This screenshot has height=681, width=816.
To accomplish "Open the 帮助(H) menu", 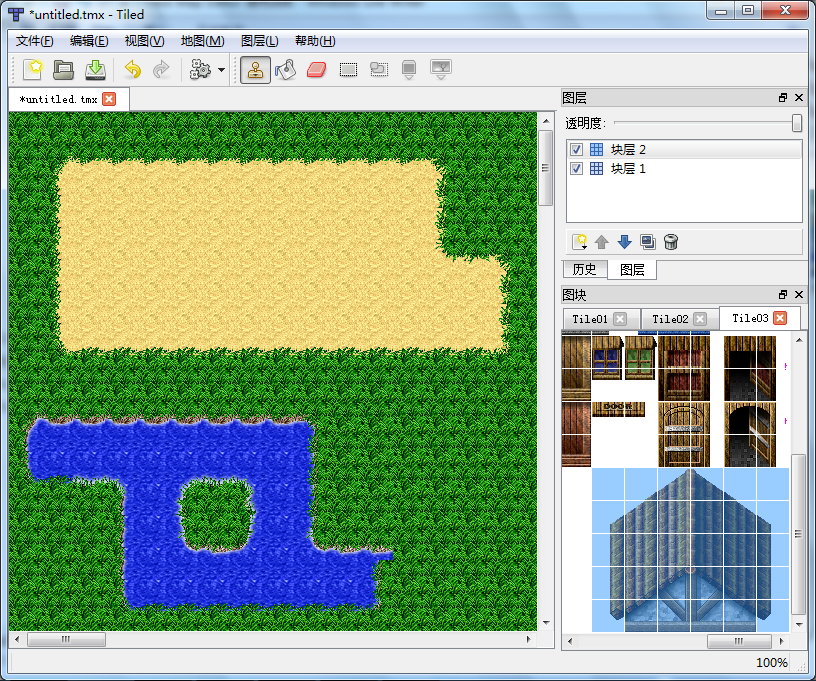I will tap(315, 41).
